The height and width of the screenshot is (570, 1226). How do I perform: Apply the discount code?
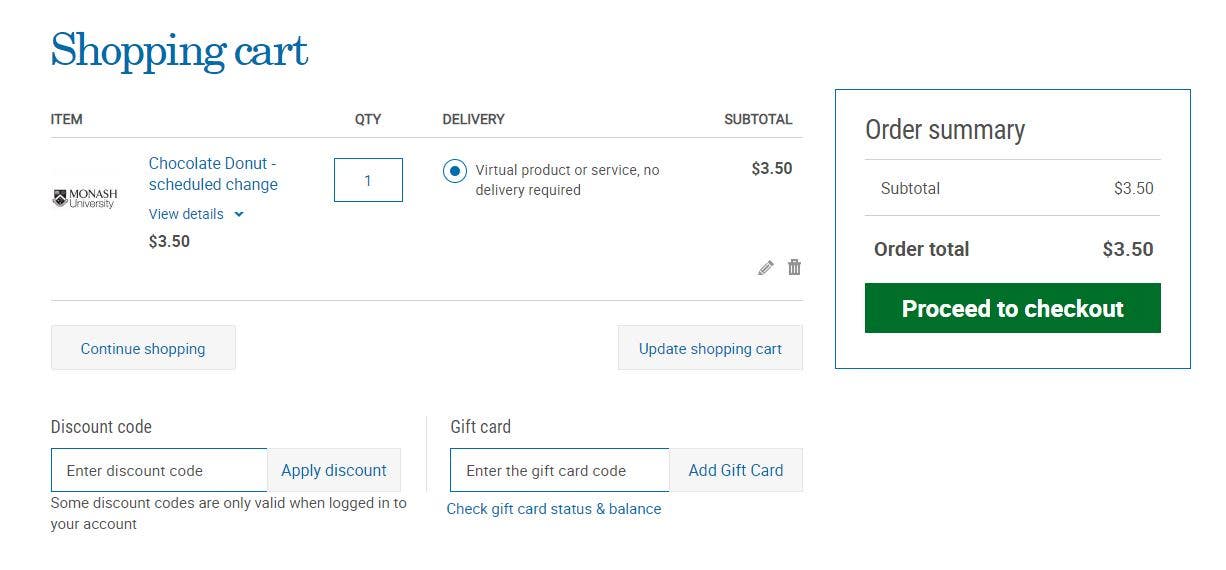pyautogui.click(x=334, y=470)
